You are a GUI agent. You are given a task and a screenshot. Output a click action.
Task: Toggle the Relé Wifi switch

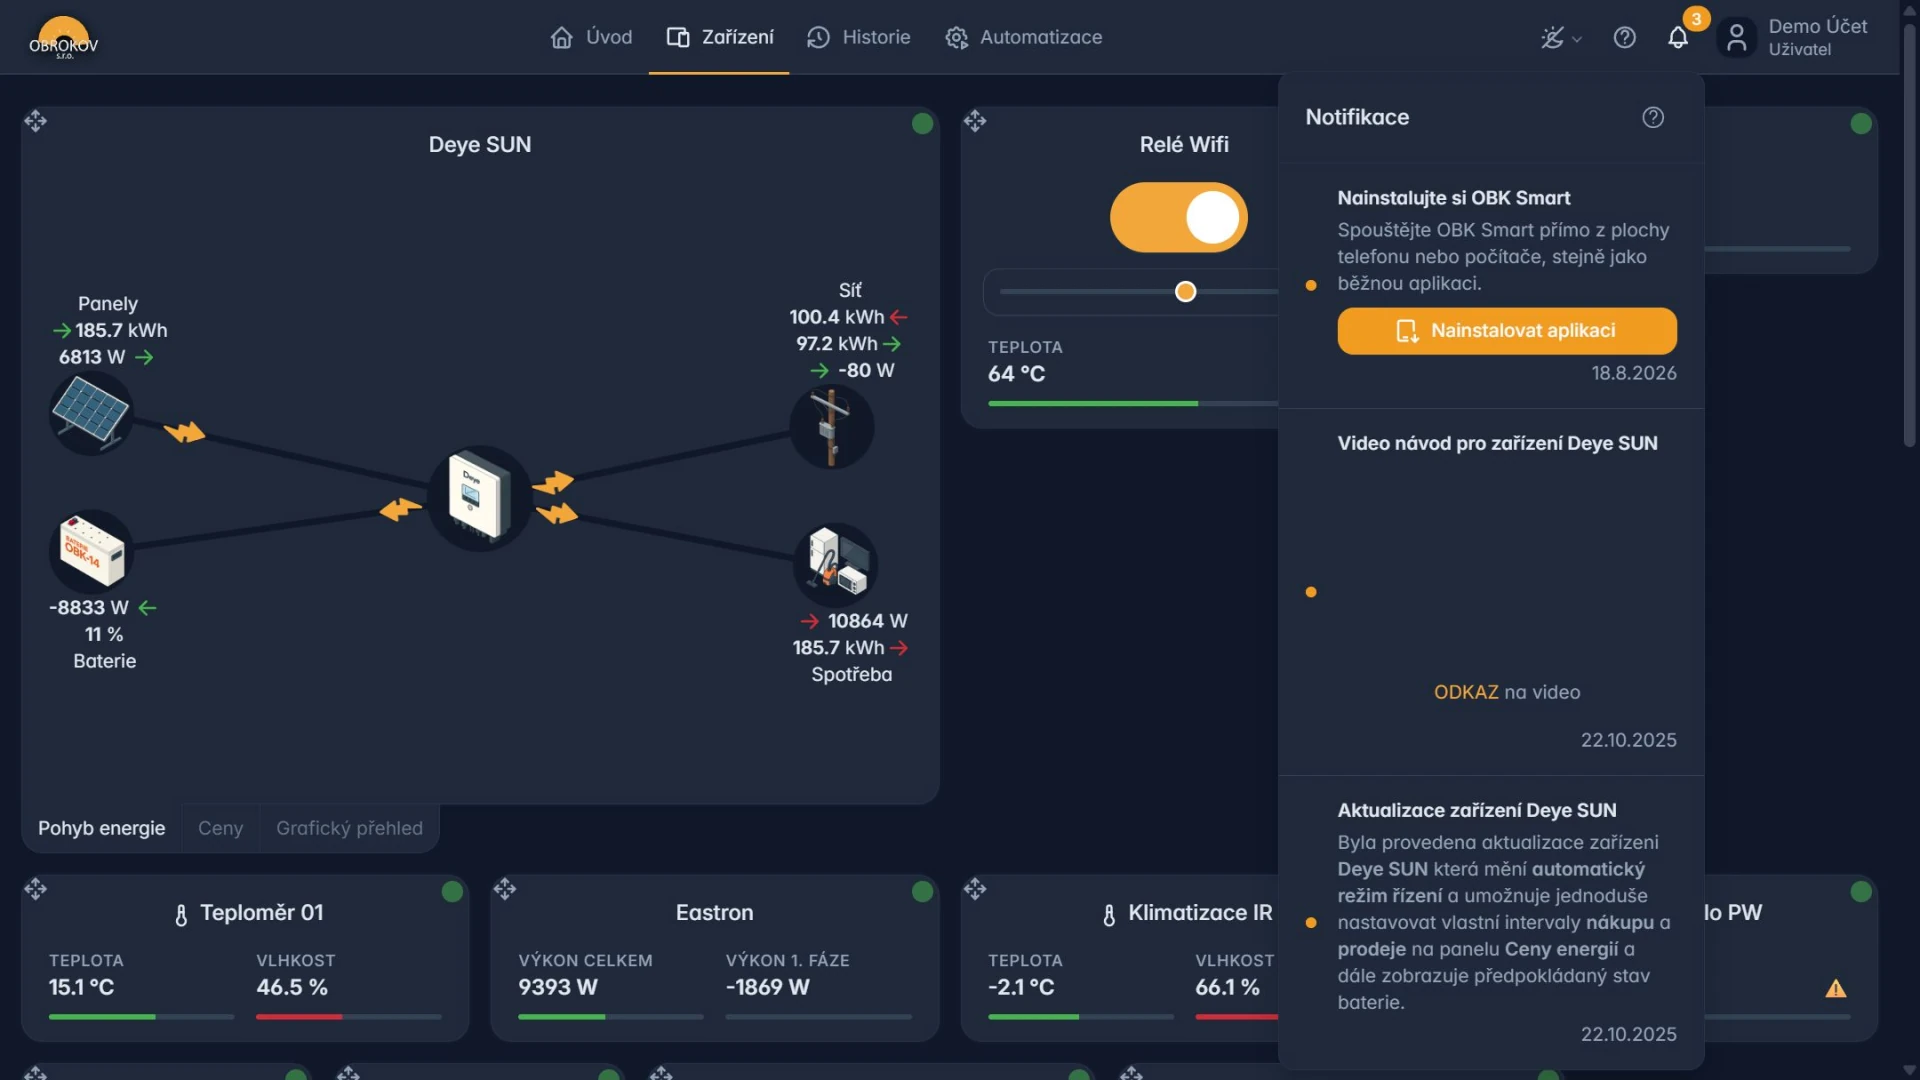tap(1179, 217)
